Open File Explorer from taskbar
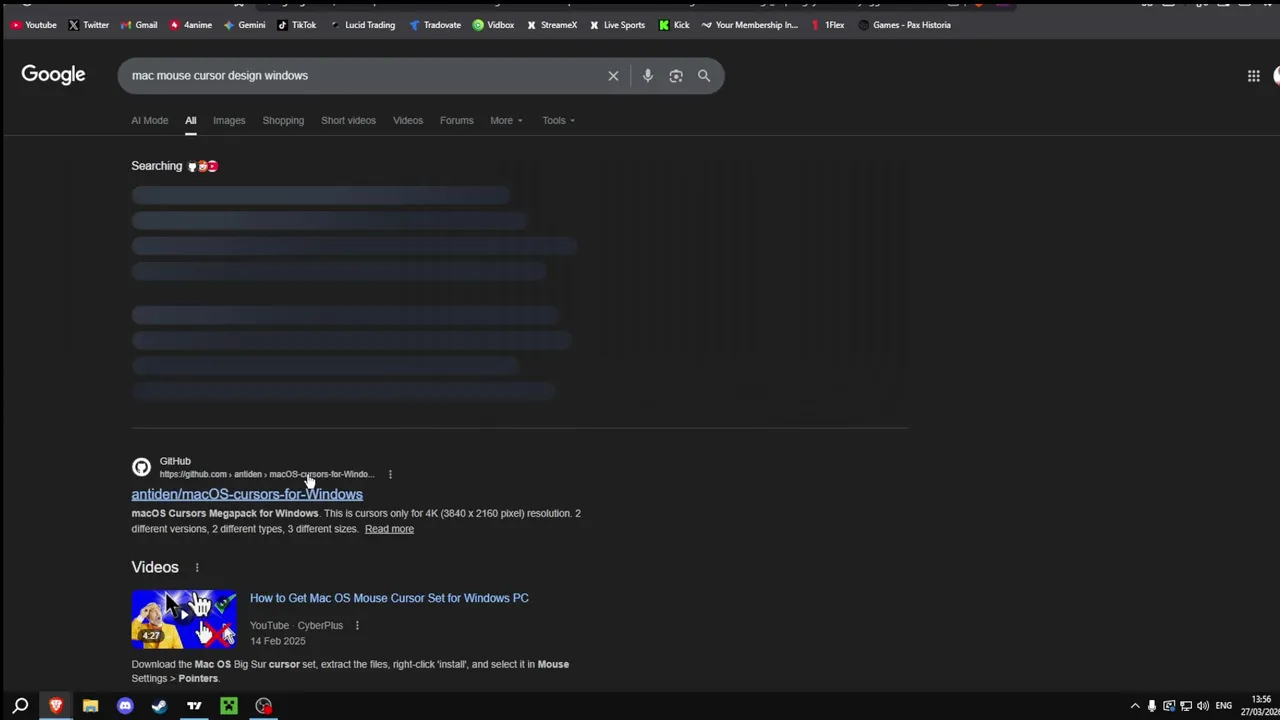The height and width of the screenshot is (720, 1280). [90, 706]
